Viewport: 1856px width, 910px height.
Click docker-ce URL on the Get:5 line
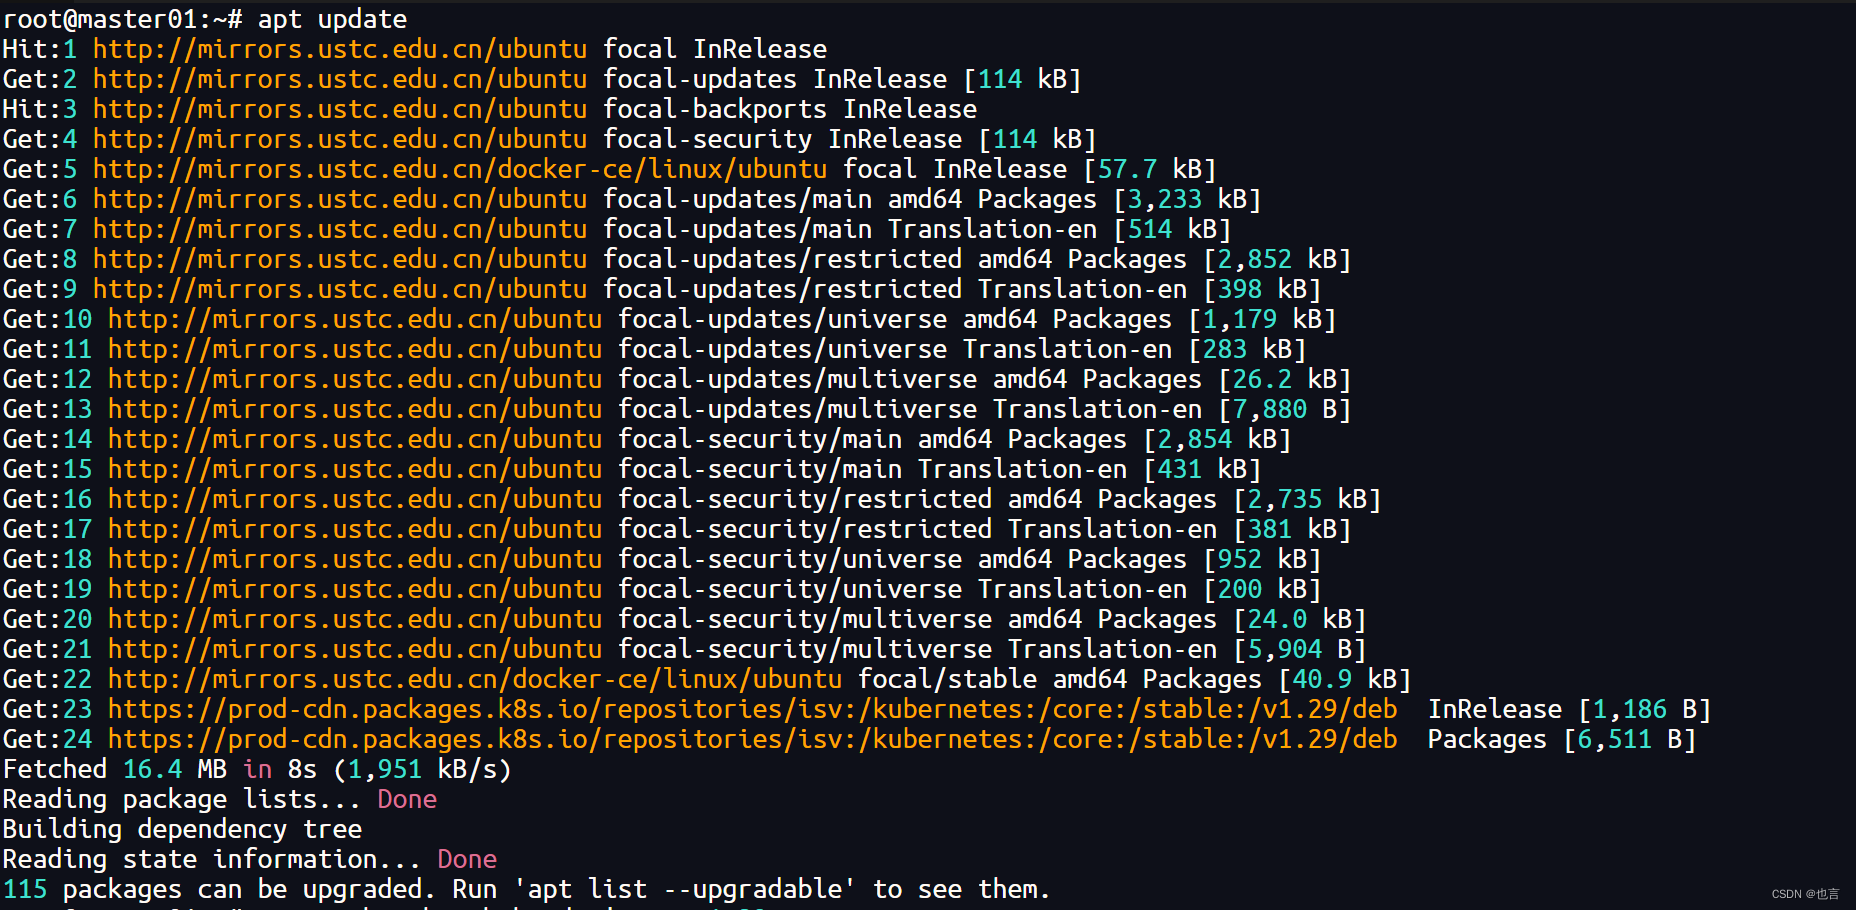(x=460, y=169)
